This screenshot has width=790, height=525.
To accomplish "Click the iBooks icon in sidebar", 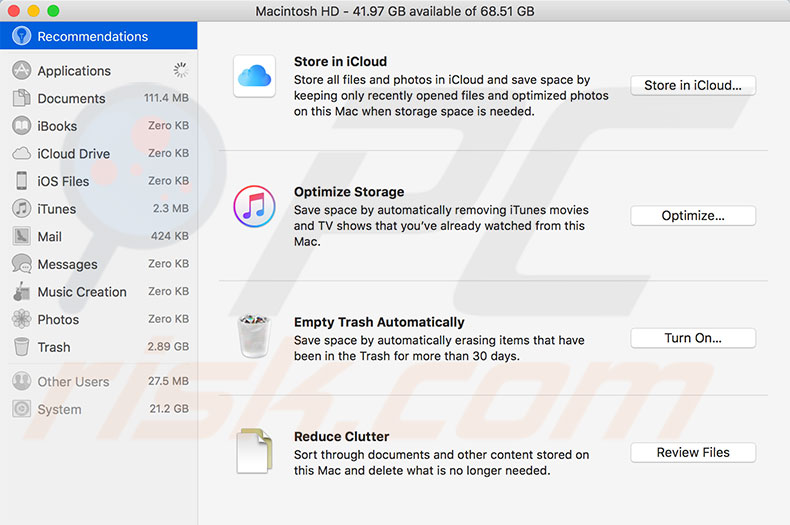I will [x=21, y=126].
